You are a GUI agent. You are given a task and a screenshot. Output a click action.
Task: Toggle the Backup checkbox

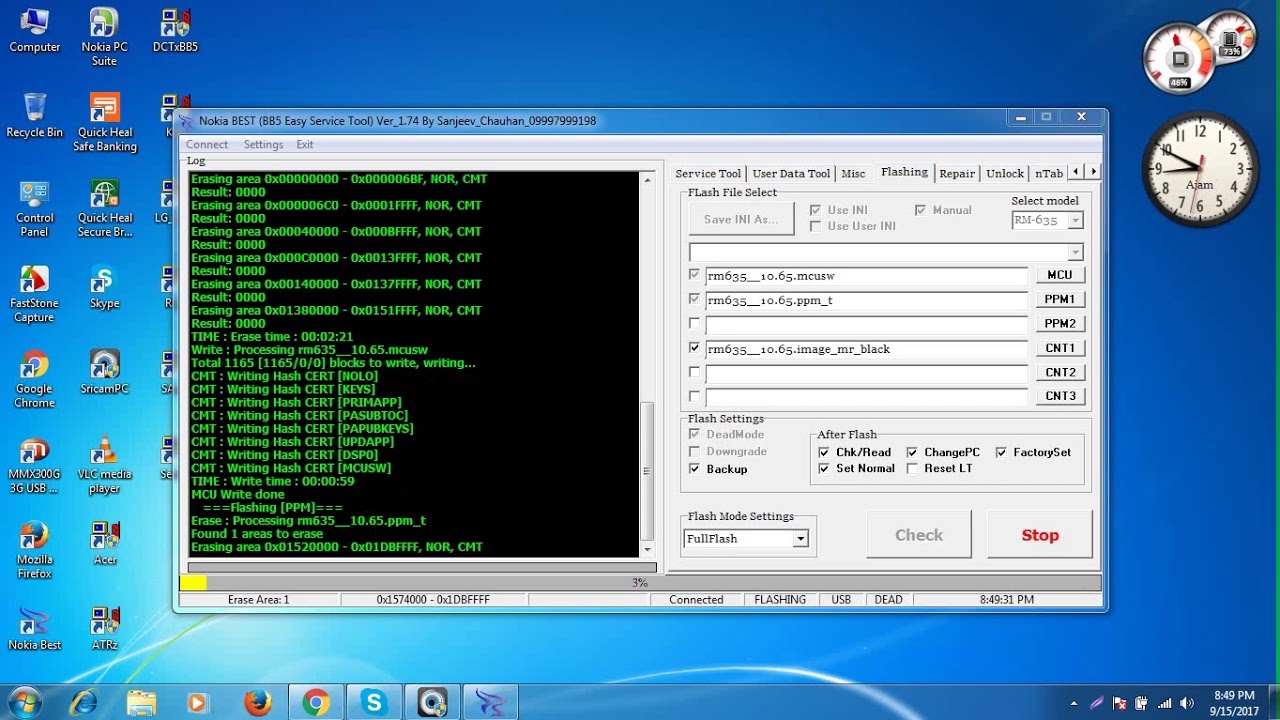coord(694,468)
